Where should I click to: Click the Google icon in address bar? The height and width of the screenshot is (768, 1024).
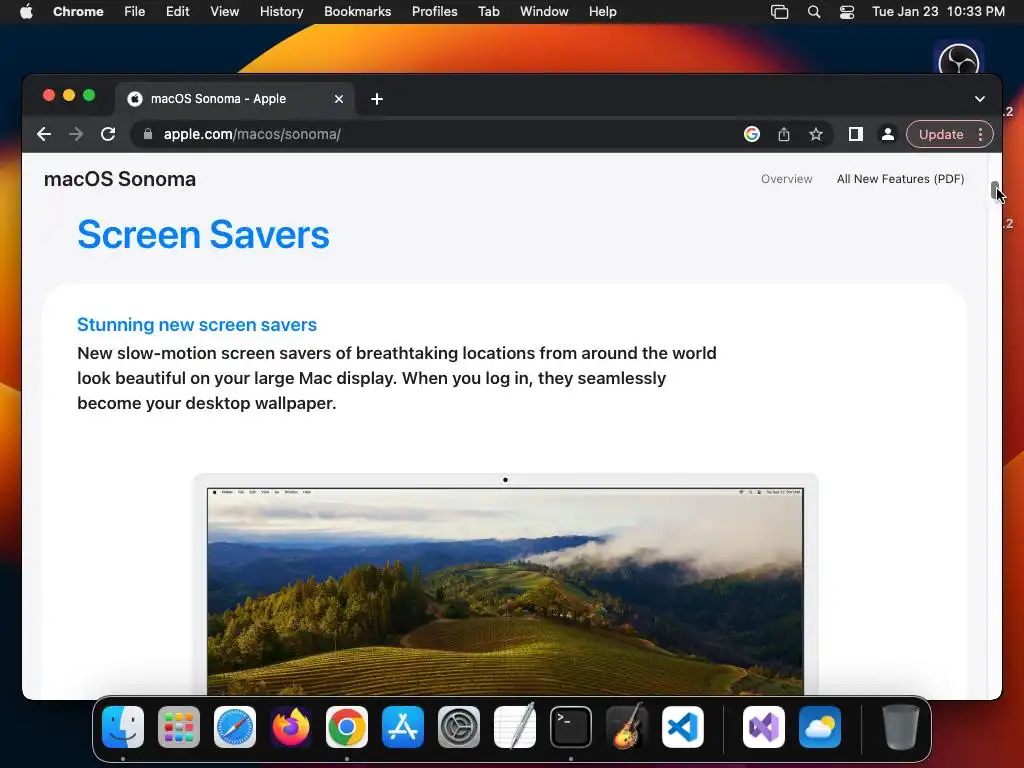(752, 135)
